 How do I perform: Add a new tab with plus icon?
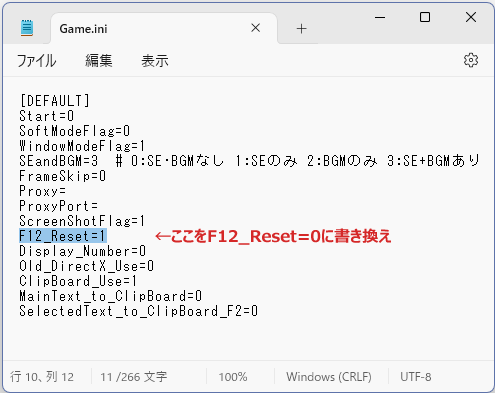point(301,29)
